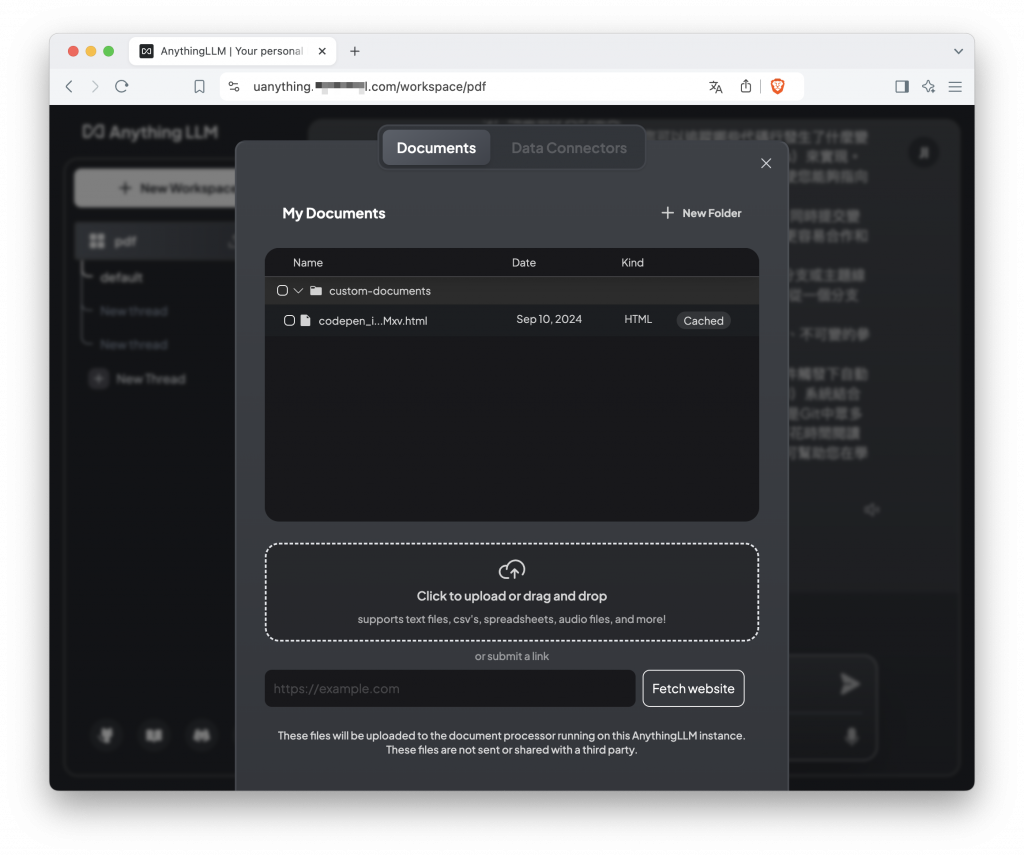1024x856 pixels.
Task: Tick the custom-documents folder checkbox
Action: (x=282, y=291)
